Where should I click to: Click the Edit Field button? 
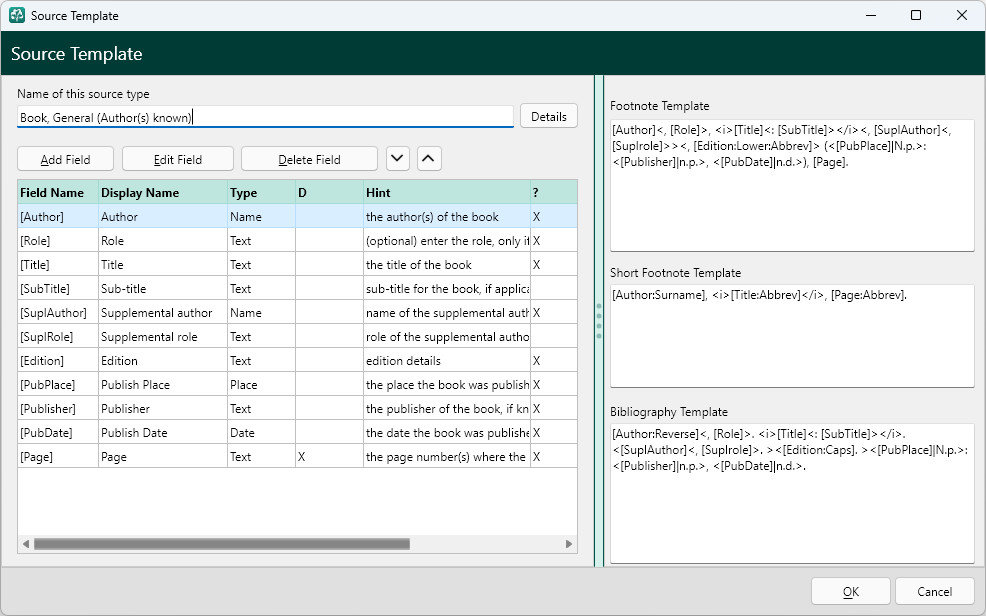tap(178, 159)
